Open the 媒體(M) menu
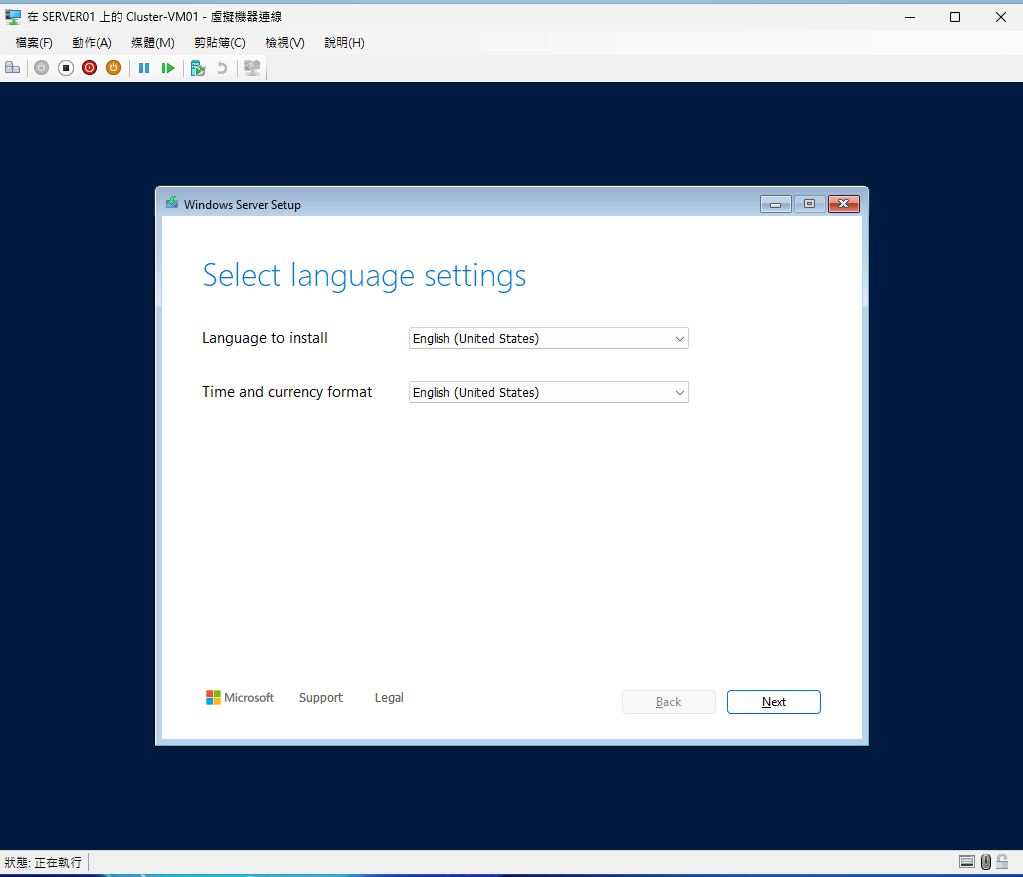This screenshot has width=1023, height=877. 153,43
